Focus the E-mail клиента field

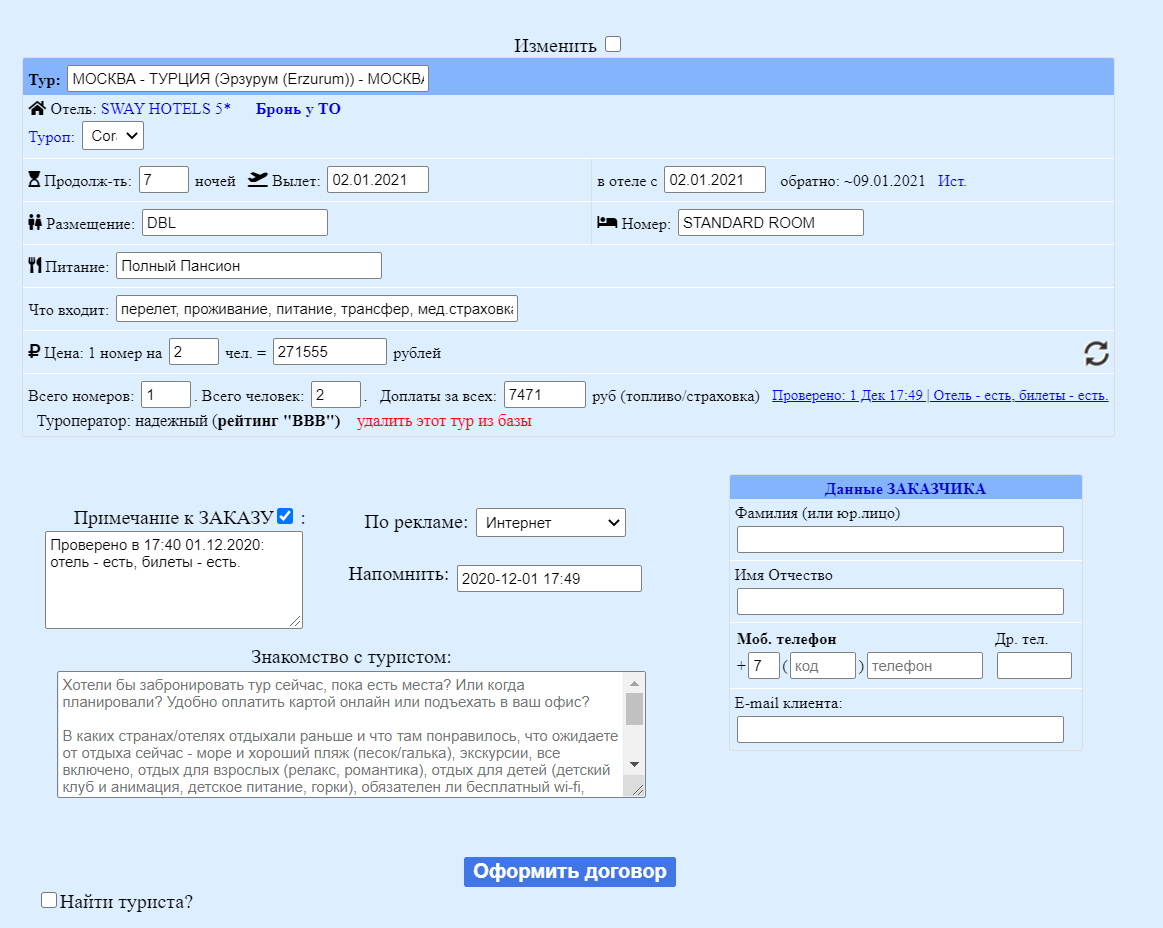(x=900, y=729)
